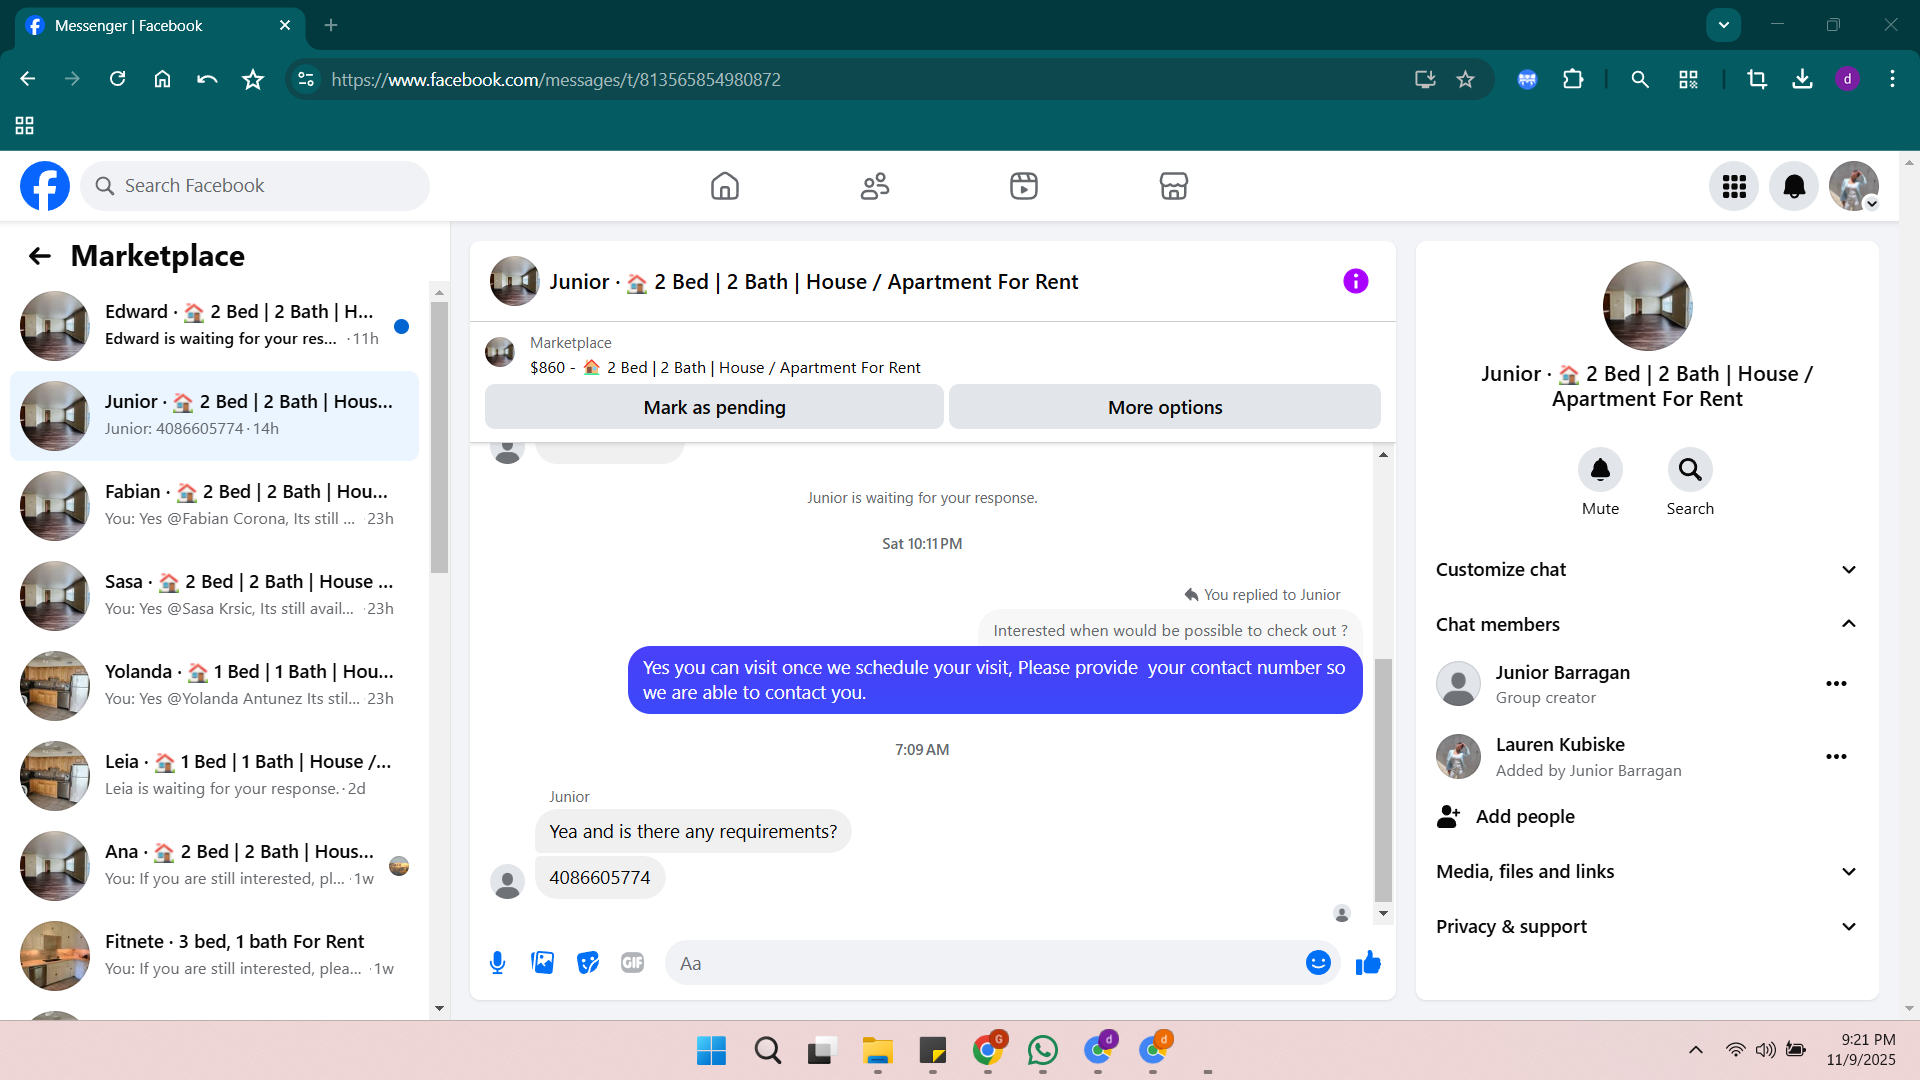
Task: Collapse Chat members section
Action: (x=1647, y=625)
